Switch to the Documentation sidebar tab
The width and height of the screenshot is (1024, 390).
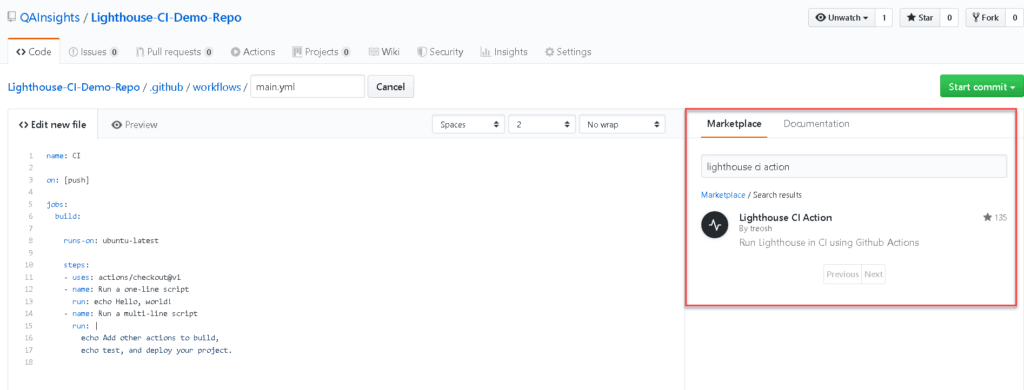pos(816,123)
